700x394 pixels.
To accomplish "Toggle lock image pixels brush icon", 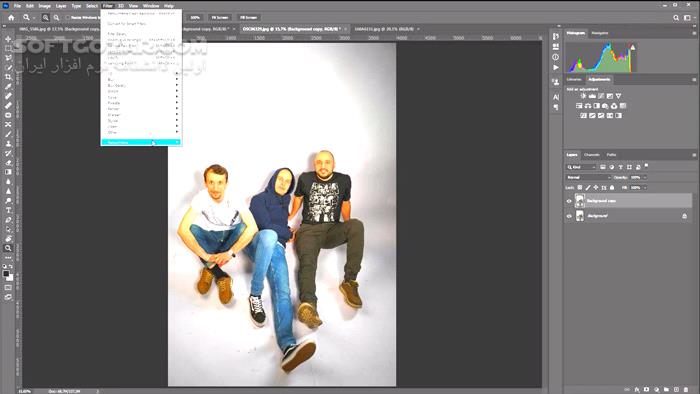I will [588, 187].
